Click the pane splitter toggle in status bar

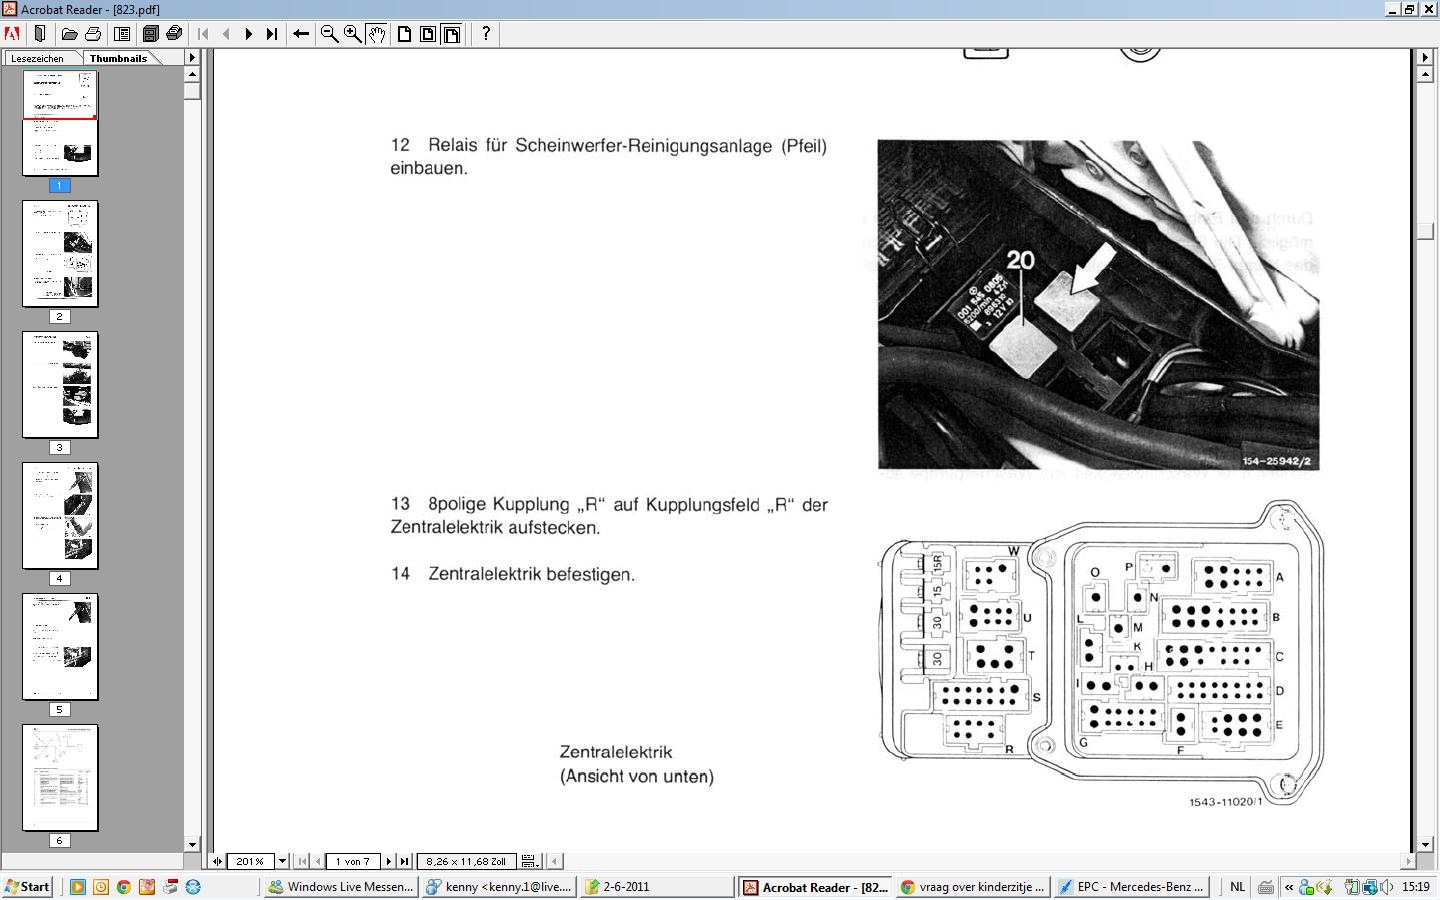pos(218,861)
